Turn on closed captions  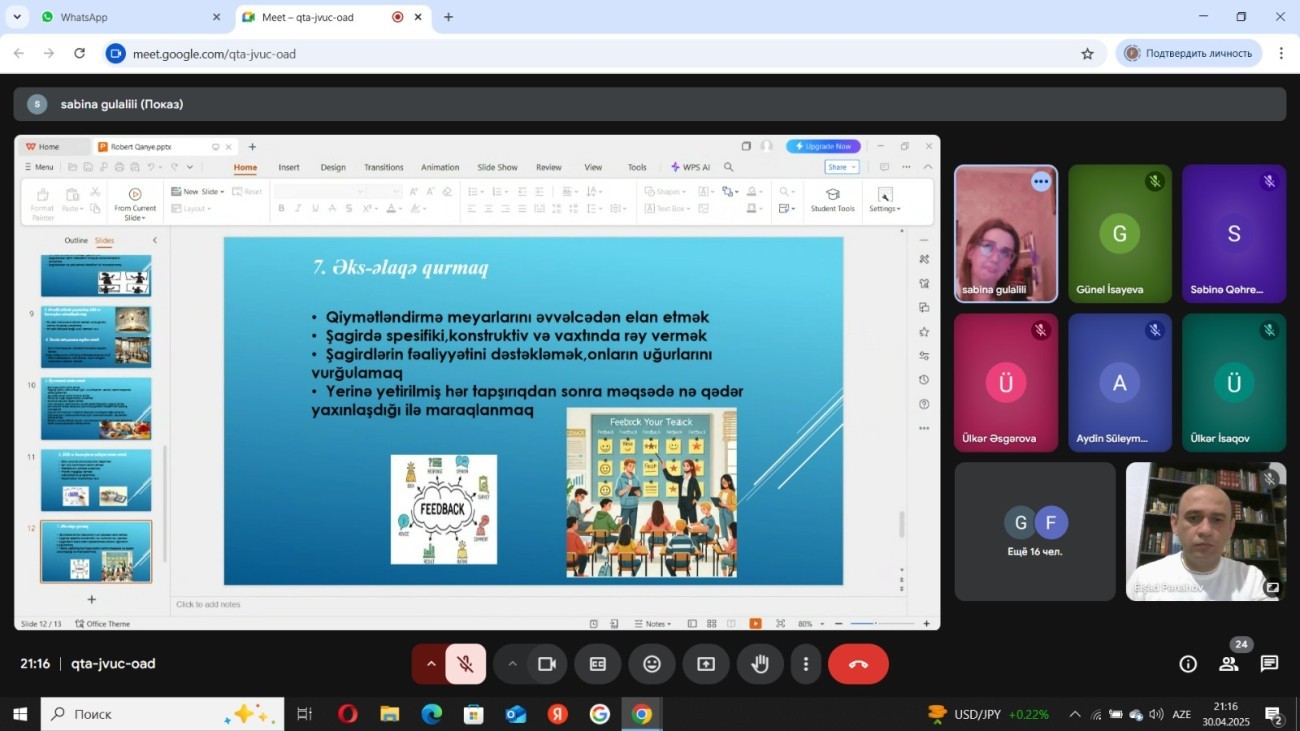pos(598,664)
